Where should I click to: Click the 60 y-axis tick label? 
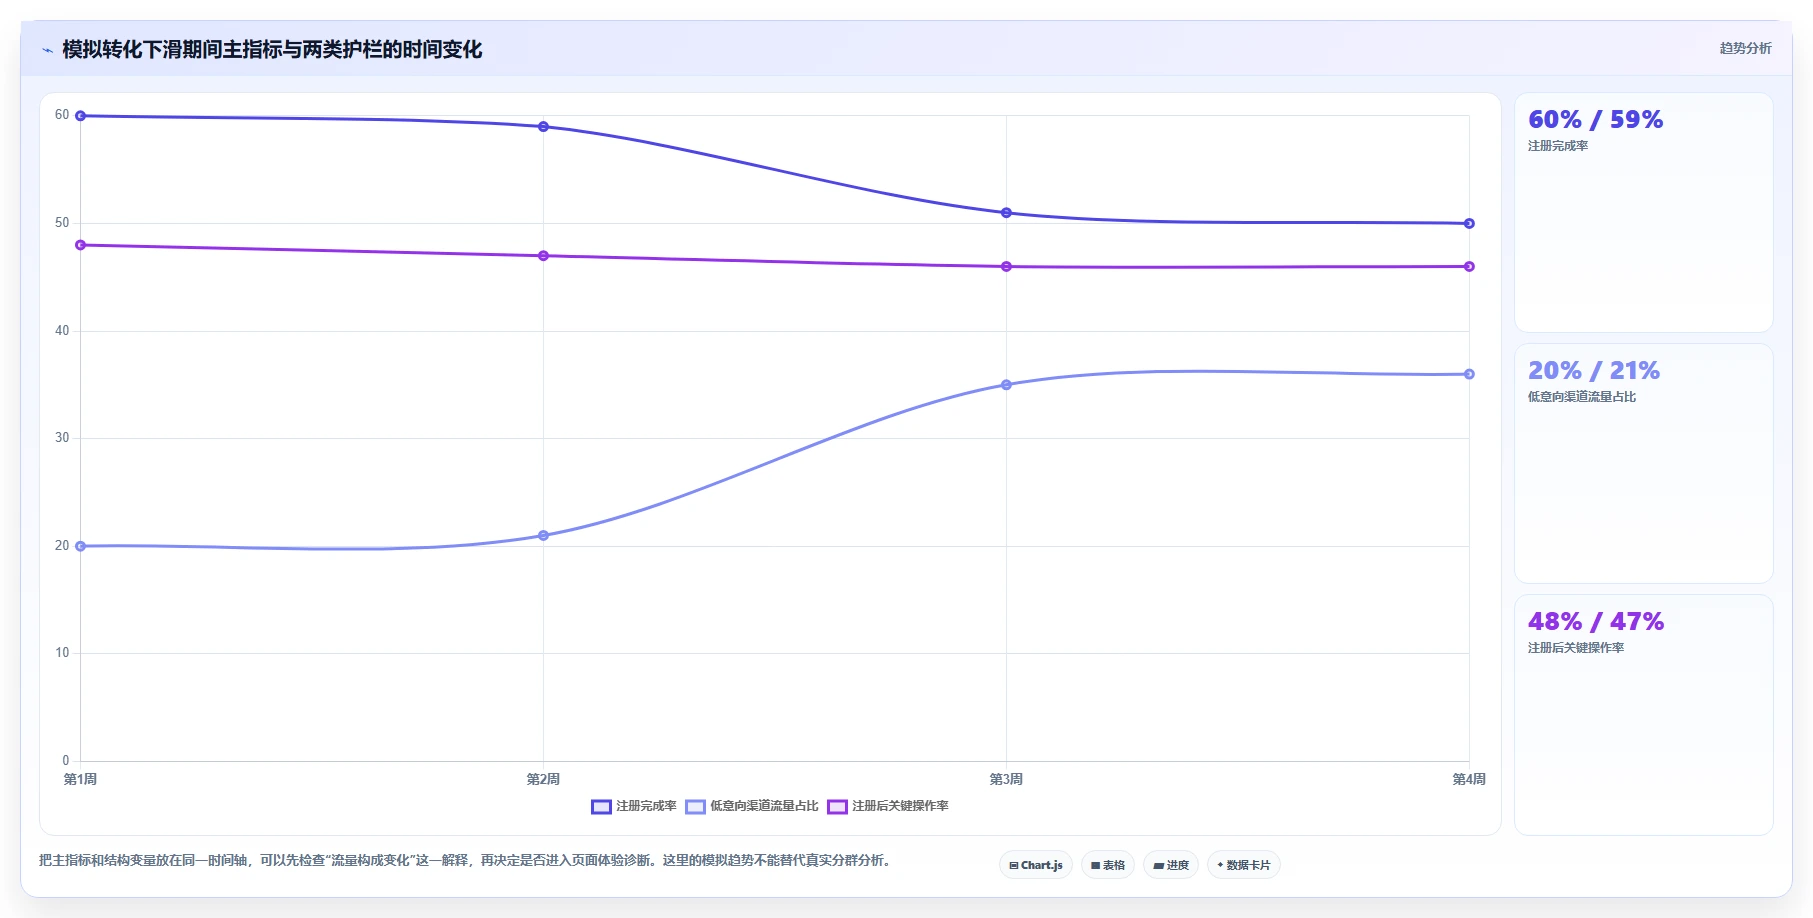[x=62, y=115]
